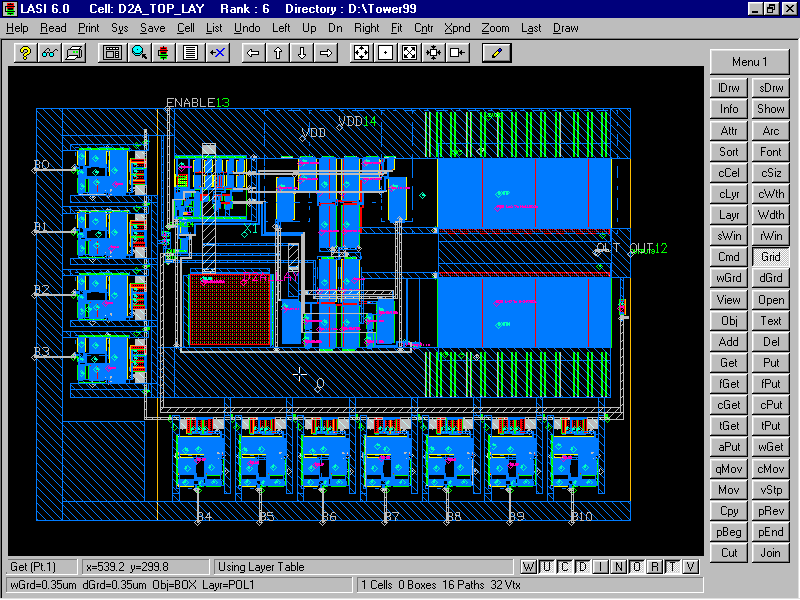Toggle the O button in status bar

pos(636,567)
